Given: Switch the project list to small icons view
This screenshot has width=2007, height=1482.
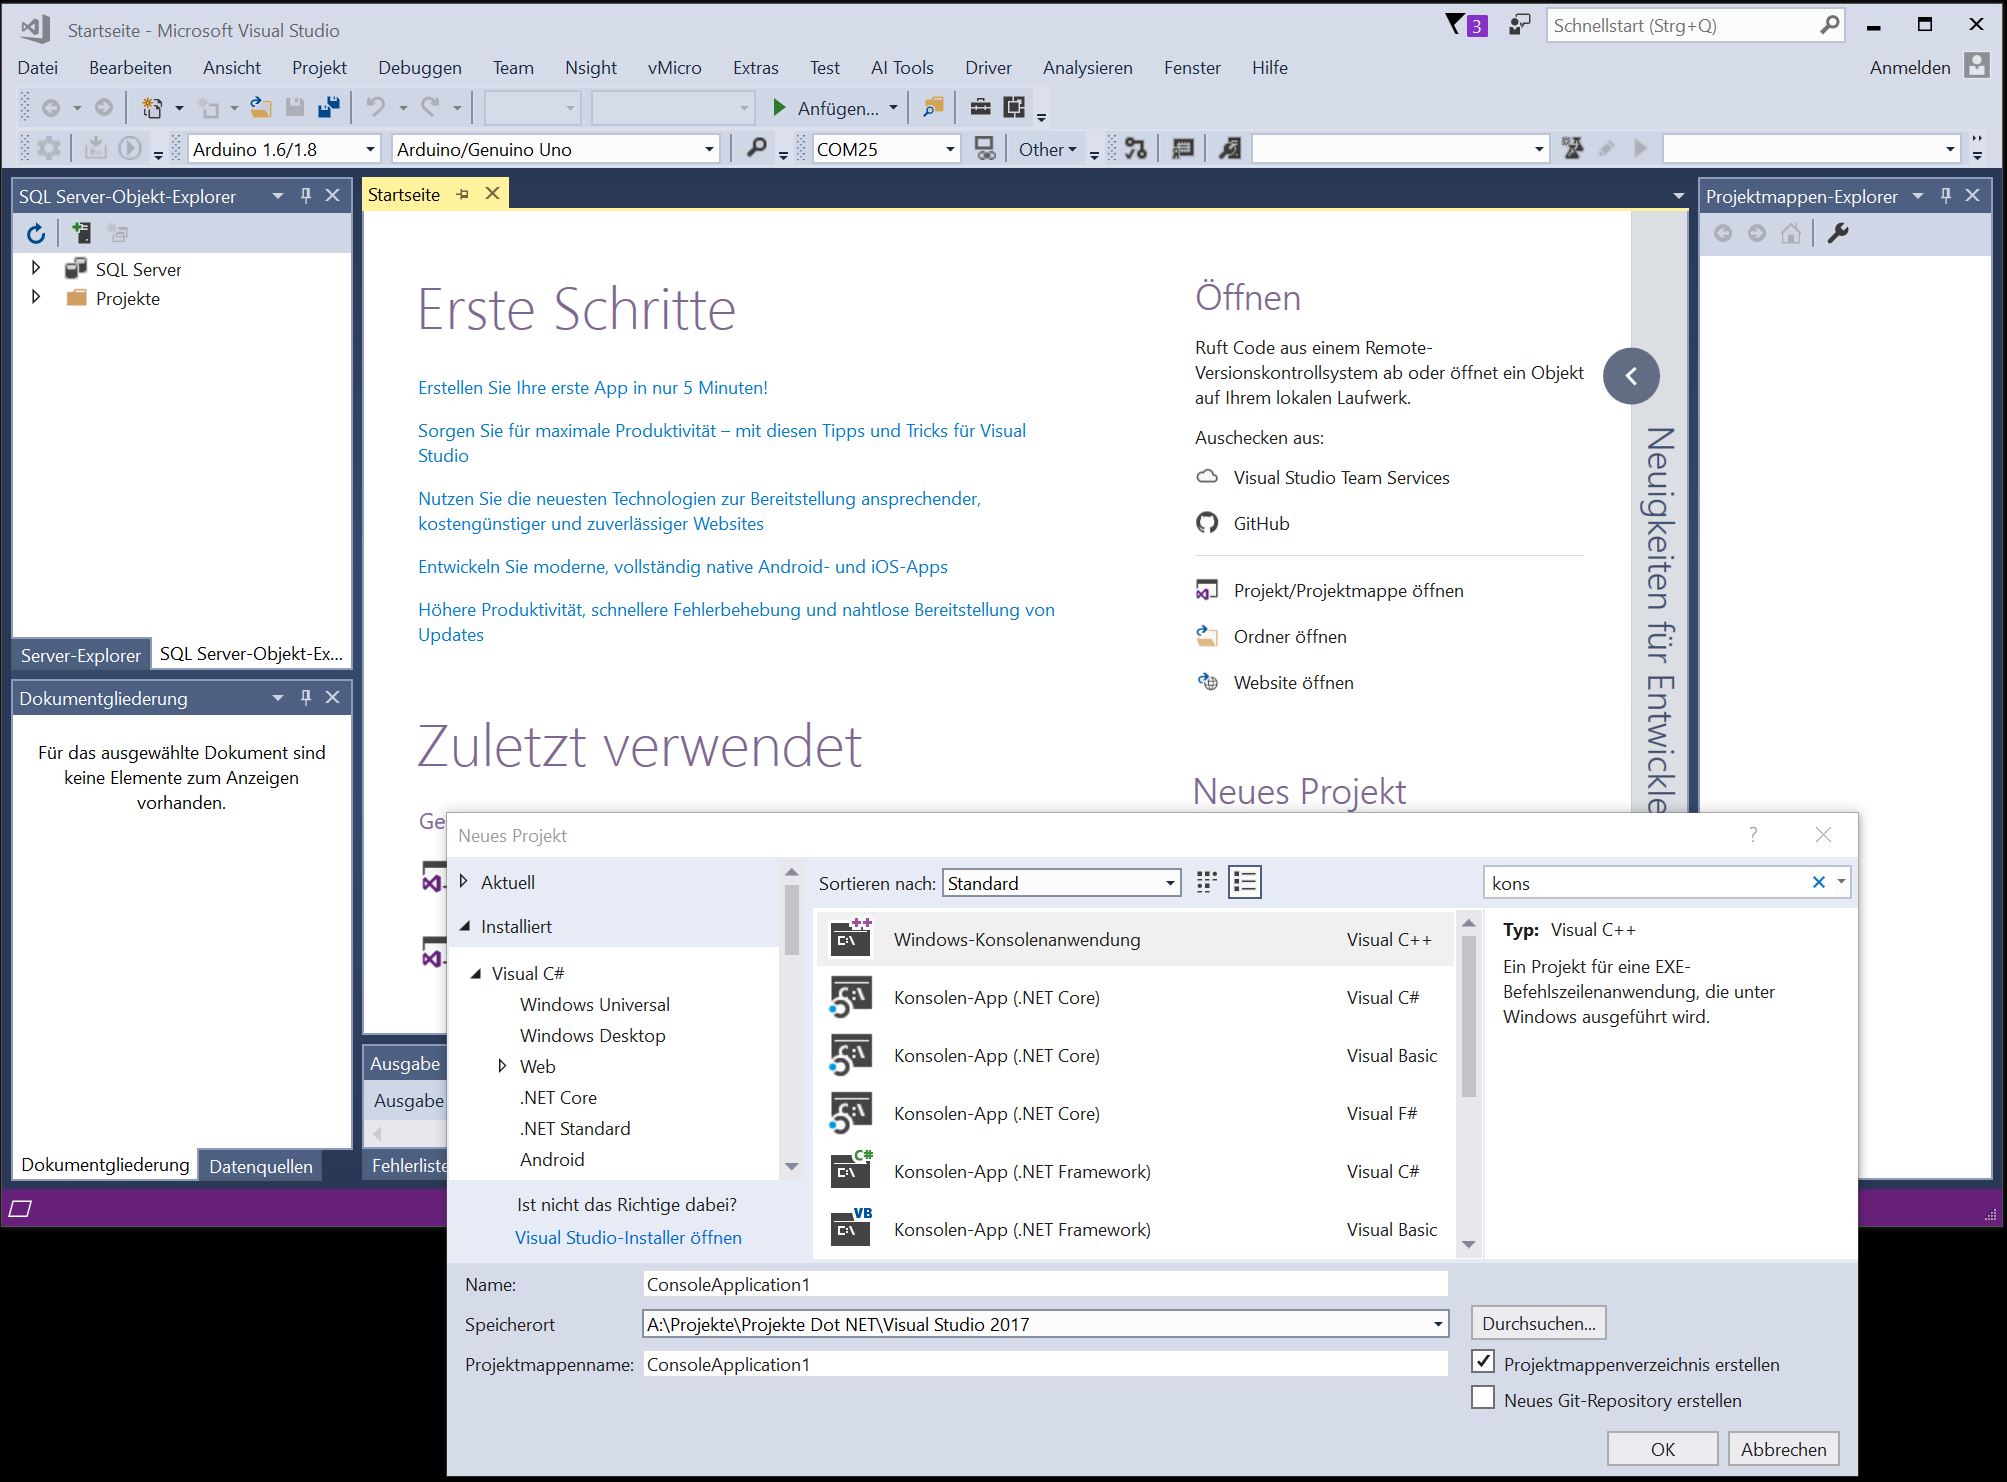Looking at the screenshot, I should click(1207, 882).
